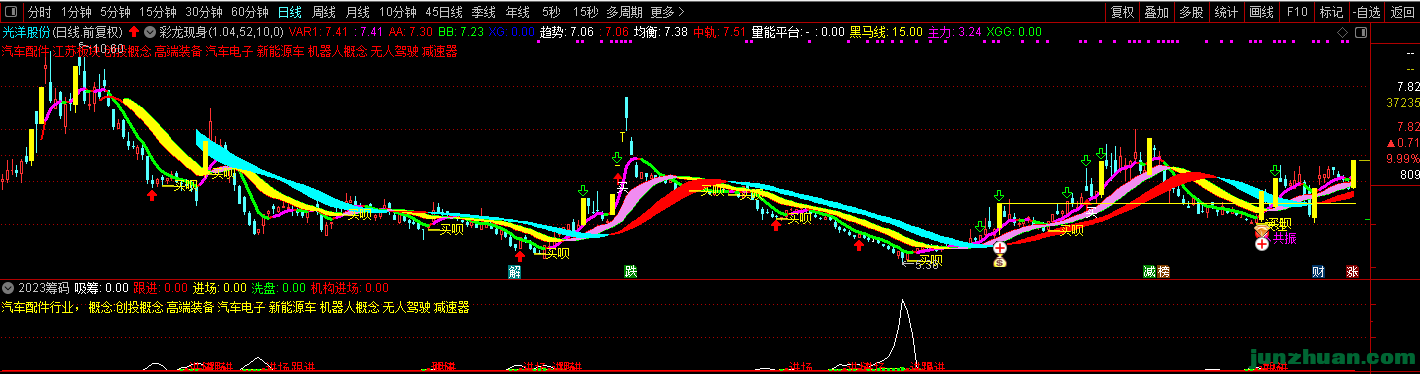The width and height of the screenshot is (1420, 374).
Task: Click the blue 财 event marker
Action: 1318,272
